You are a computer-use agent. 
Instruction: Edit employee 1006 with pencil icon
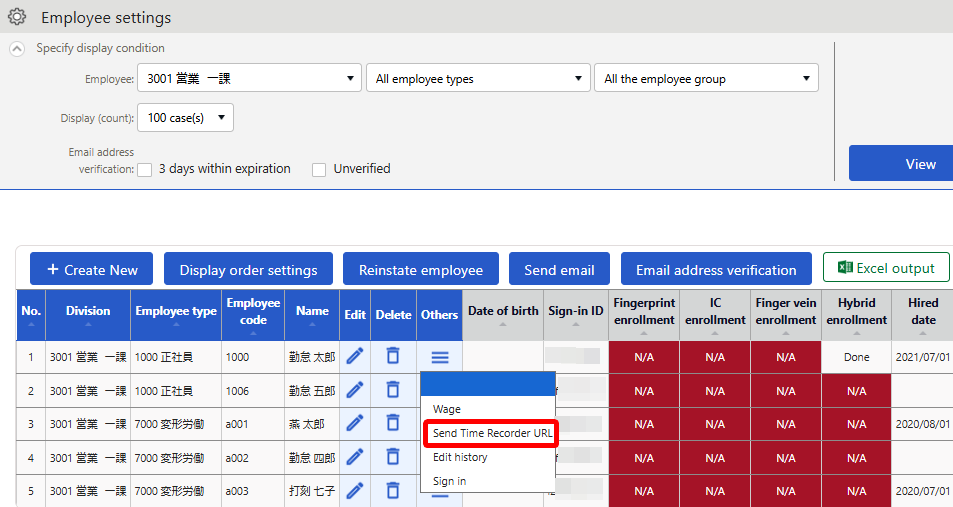click(355, 390)
